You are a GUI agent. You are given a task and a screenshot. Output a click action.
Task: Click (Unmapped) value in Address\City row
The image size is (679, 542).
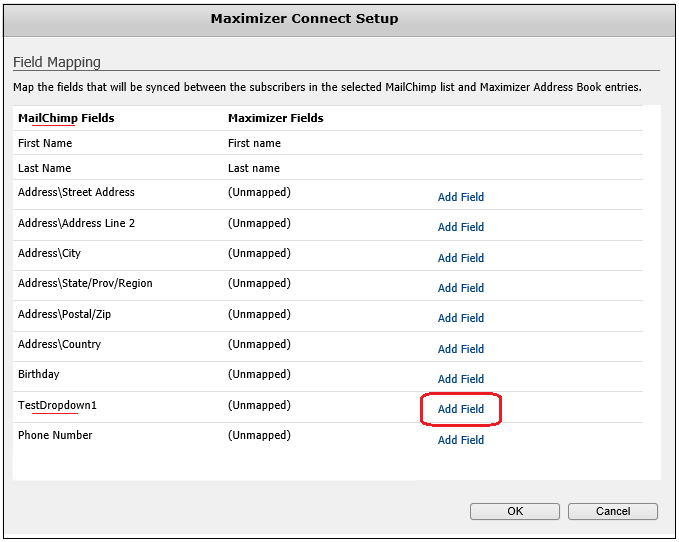pos(259,253)
